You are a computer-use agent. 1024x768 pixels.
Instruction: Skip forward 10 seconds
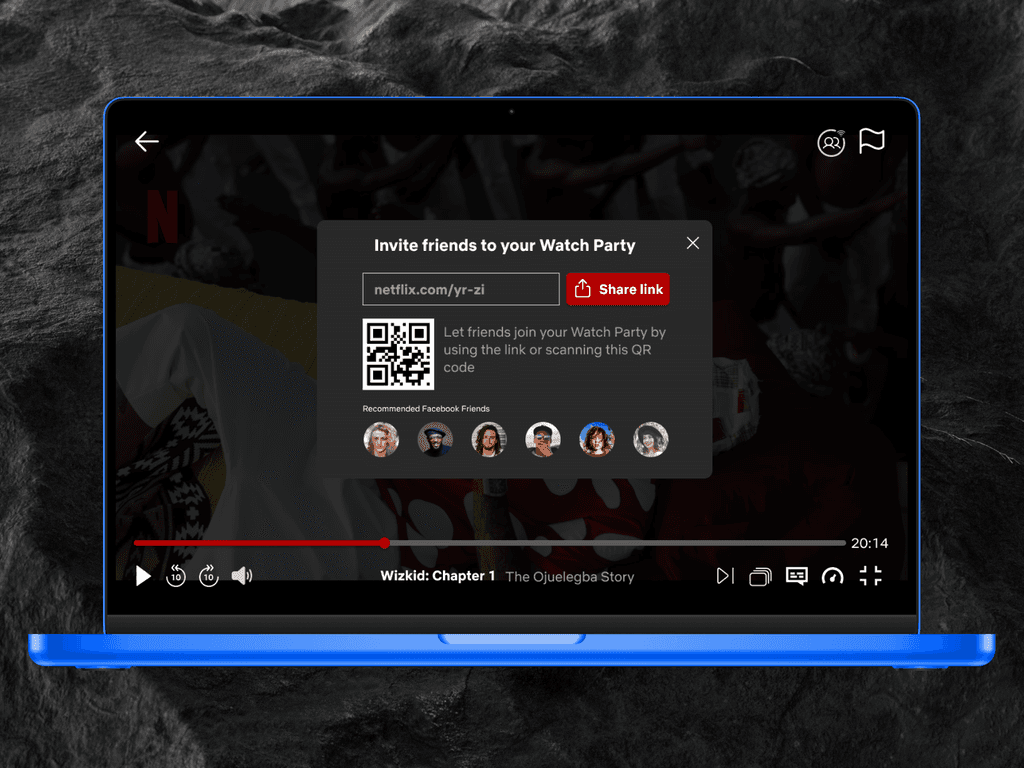coord(208,575)
